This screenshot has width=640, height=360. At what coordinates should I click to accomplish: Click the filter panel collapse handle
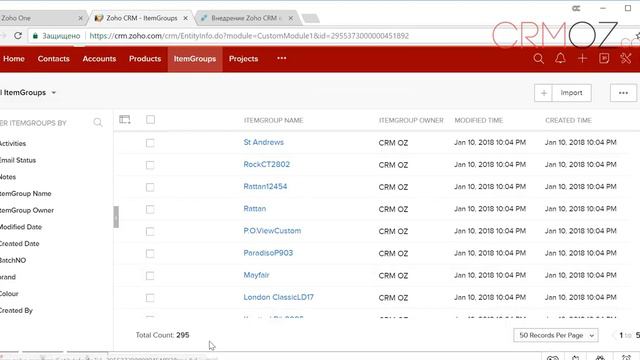coord(116,217)
